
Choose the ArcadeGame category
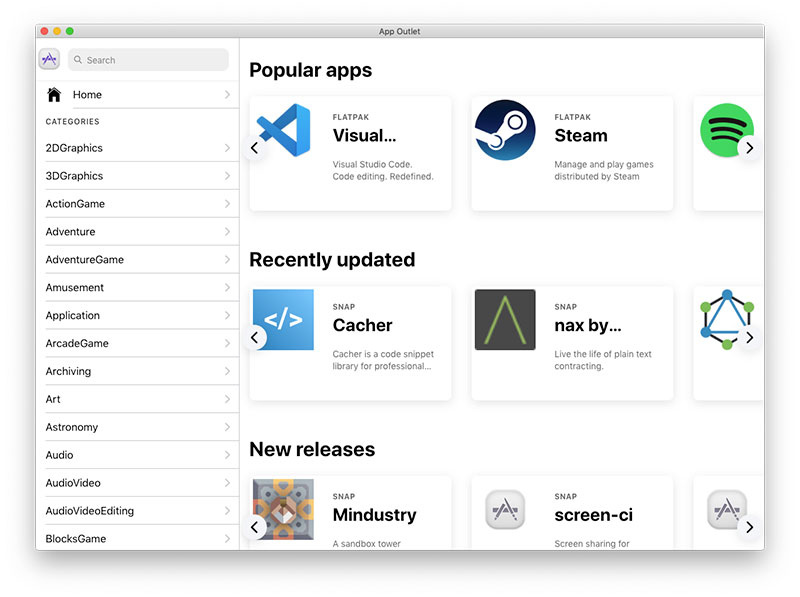77,343
